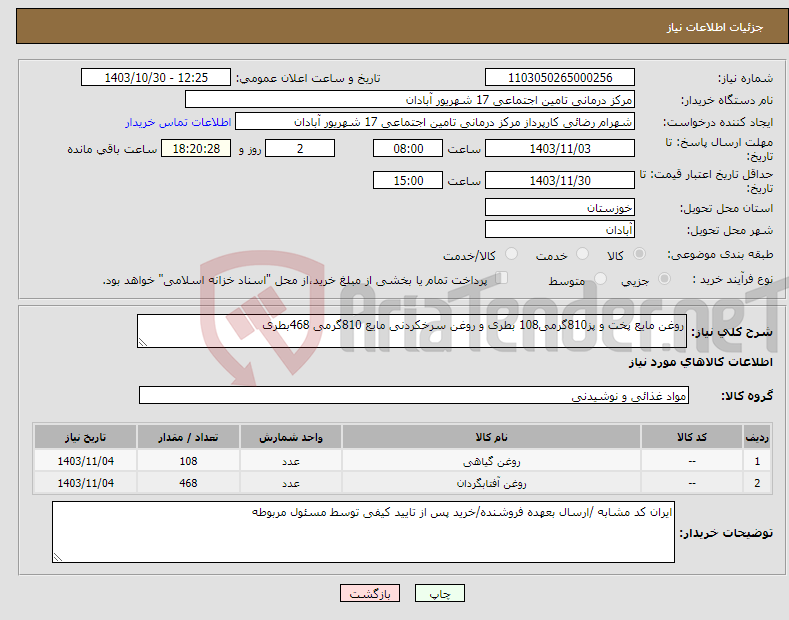Toggle the Islamic treasury payment checkbox
The height and width of the screenshot is (620, 789).
502,278
